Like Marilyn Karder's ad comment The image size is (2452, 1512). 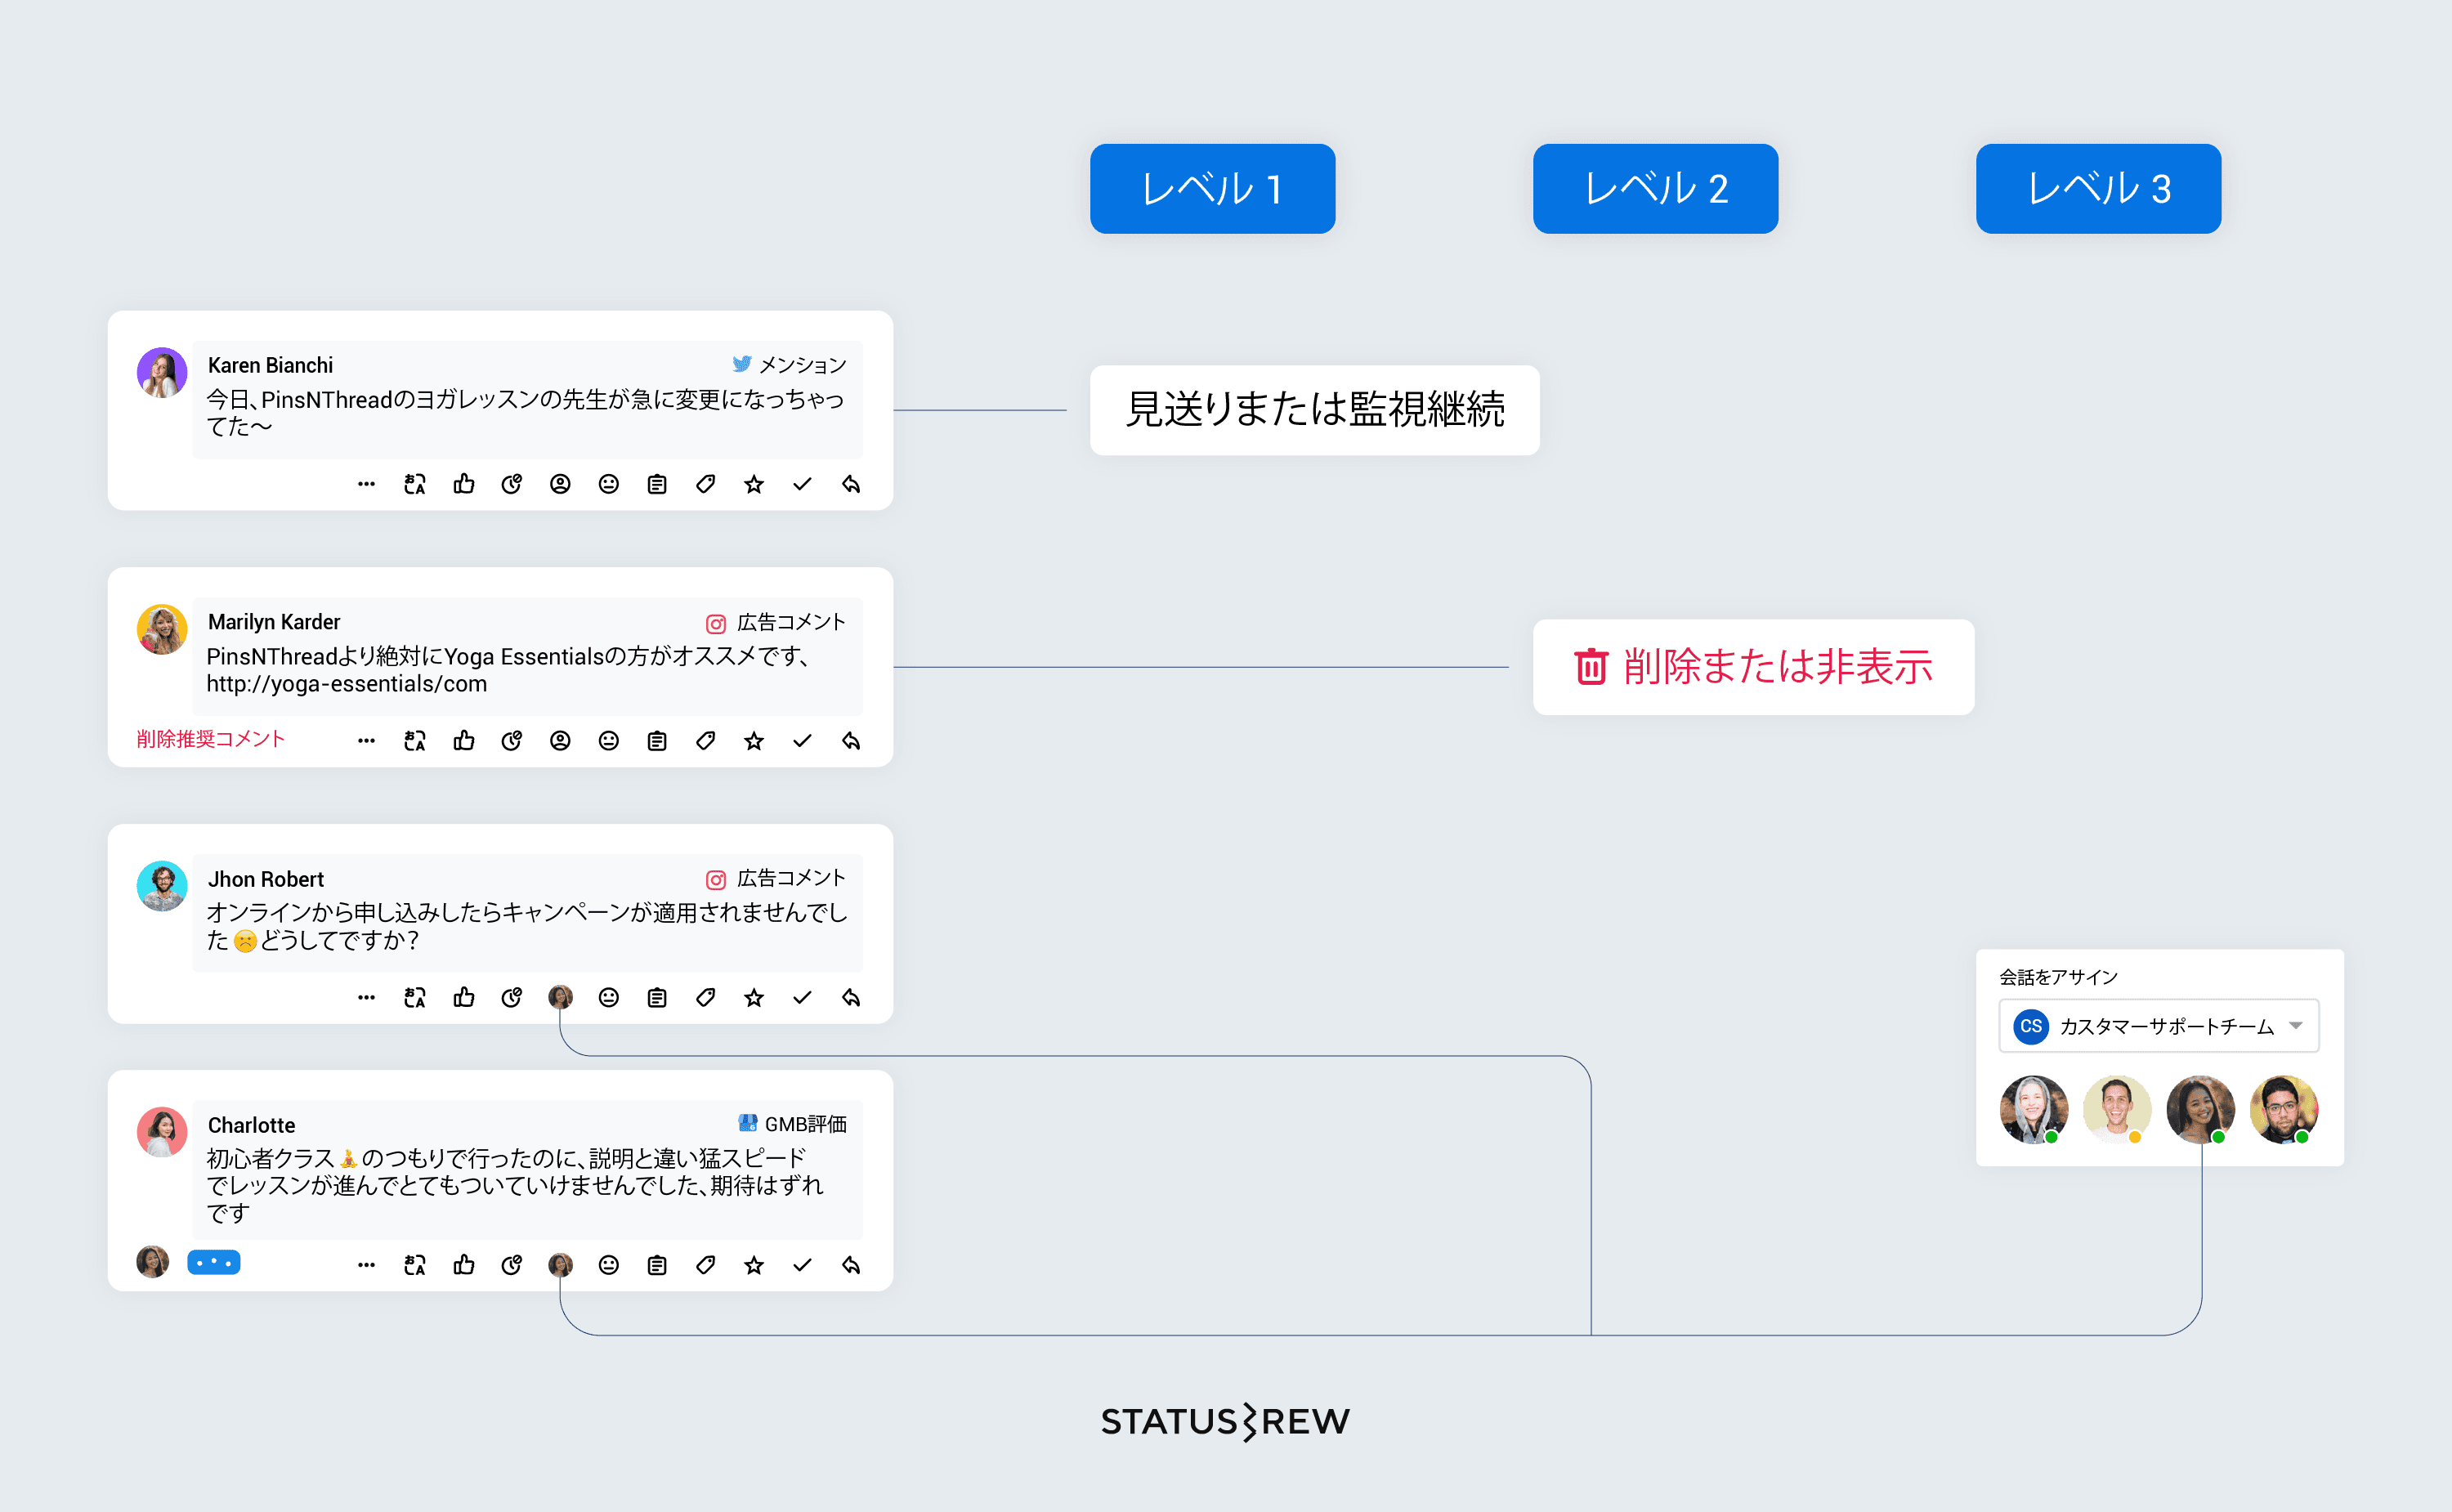464,741
